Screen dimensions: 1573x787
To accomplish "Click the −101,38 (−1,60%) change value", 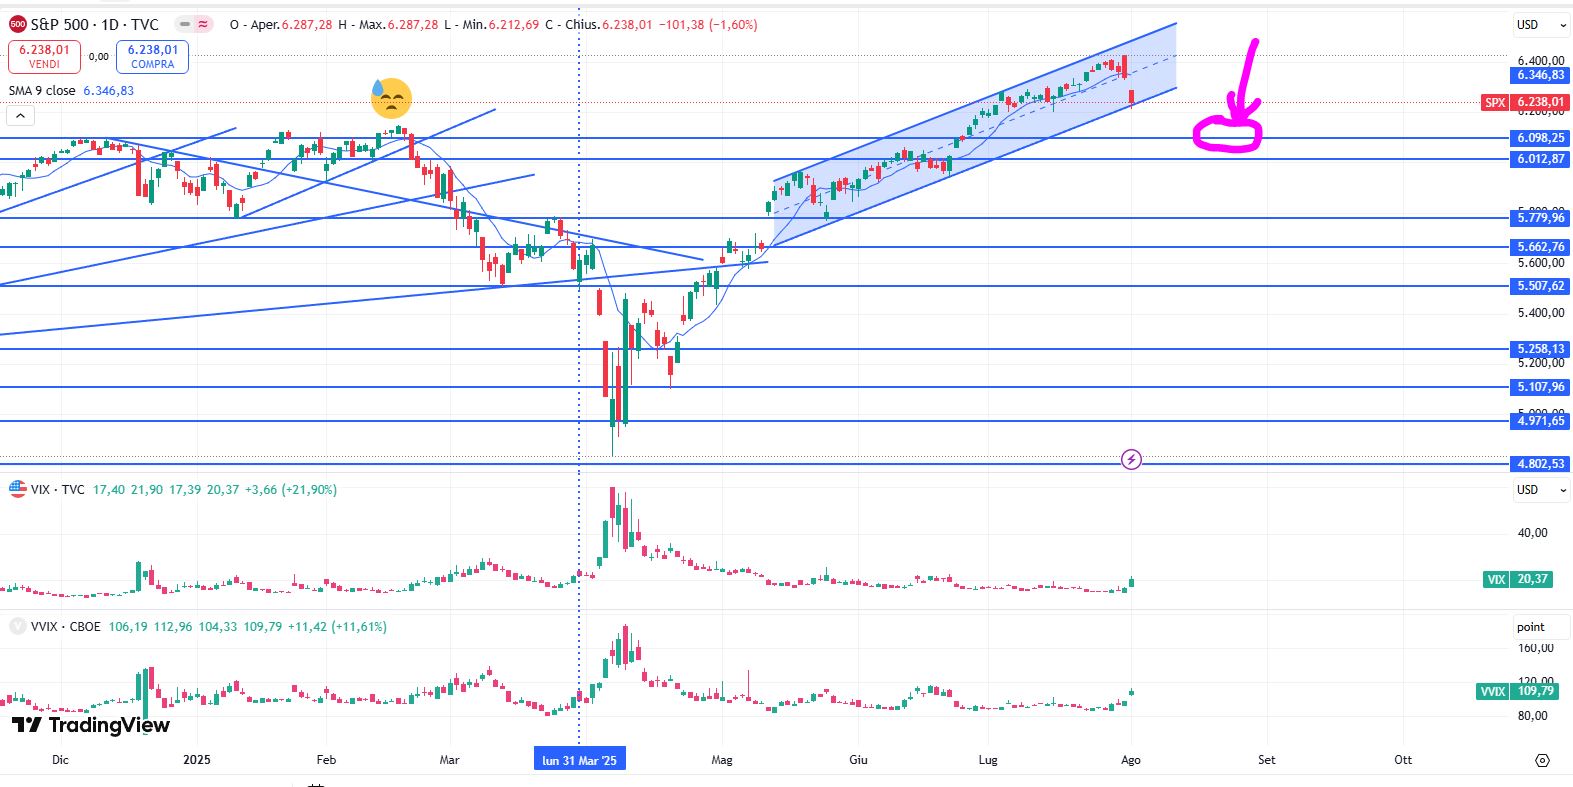I will point(708,24).
